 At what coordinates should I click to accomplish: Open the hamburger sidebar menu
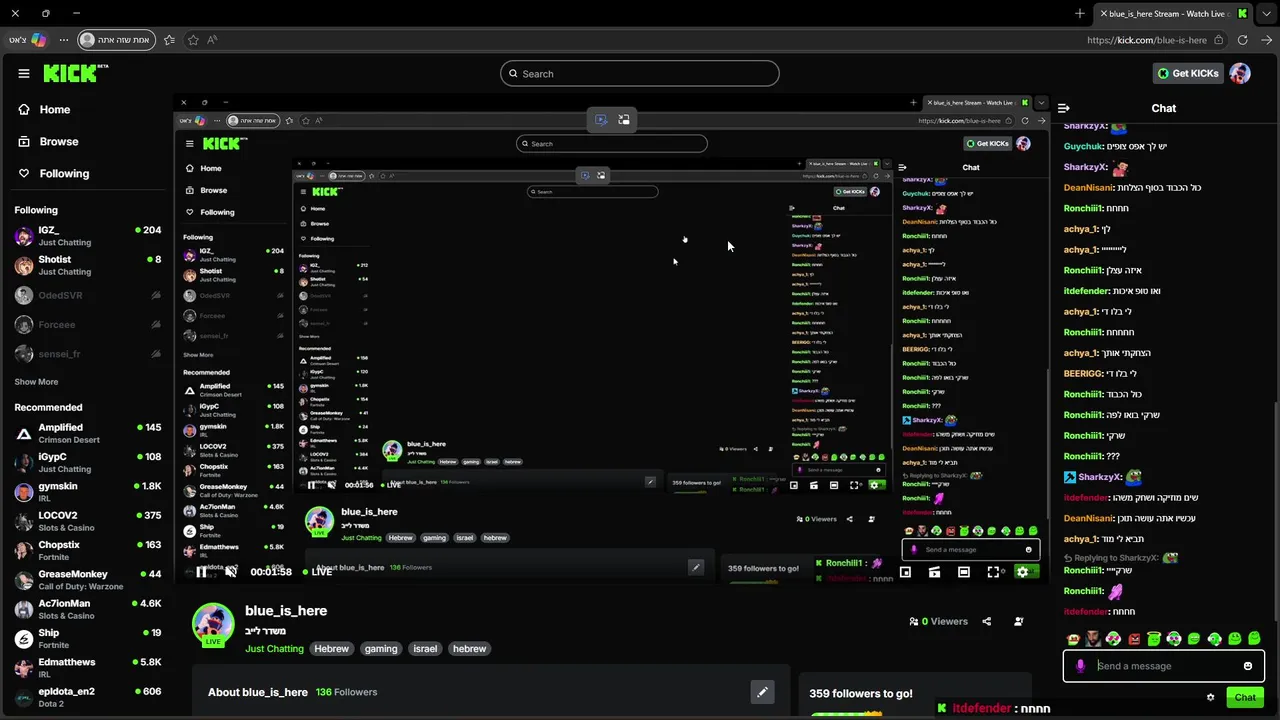pos(24,73)
